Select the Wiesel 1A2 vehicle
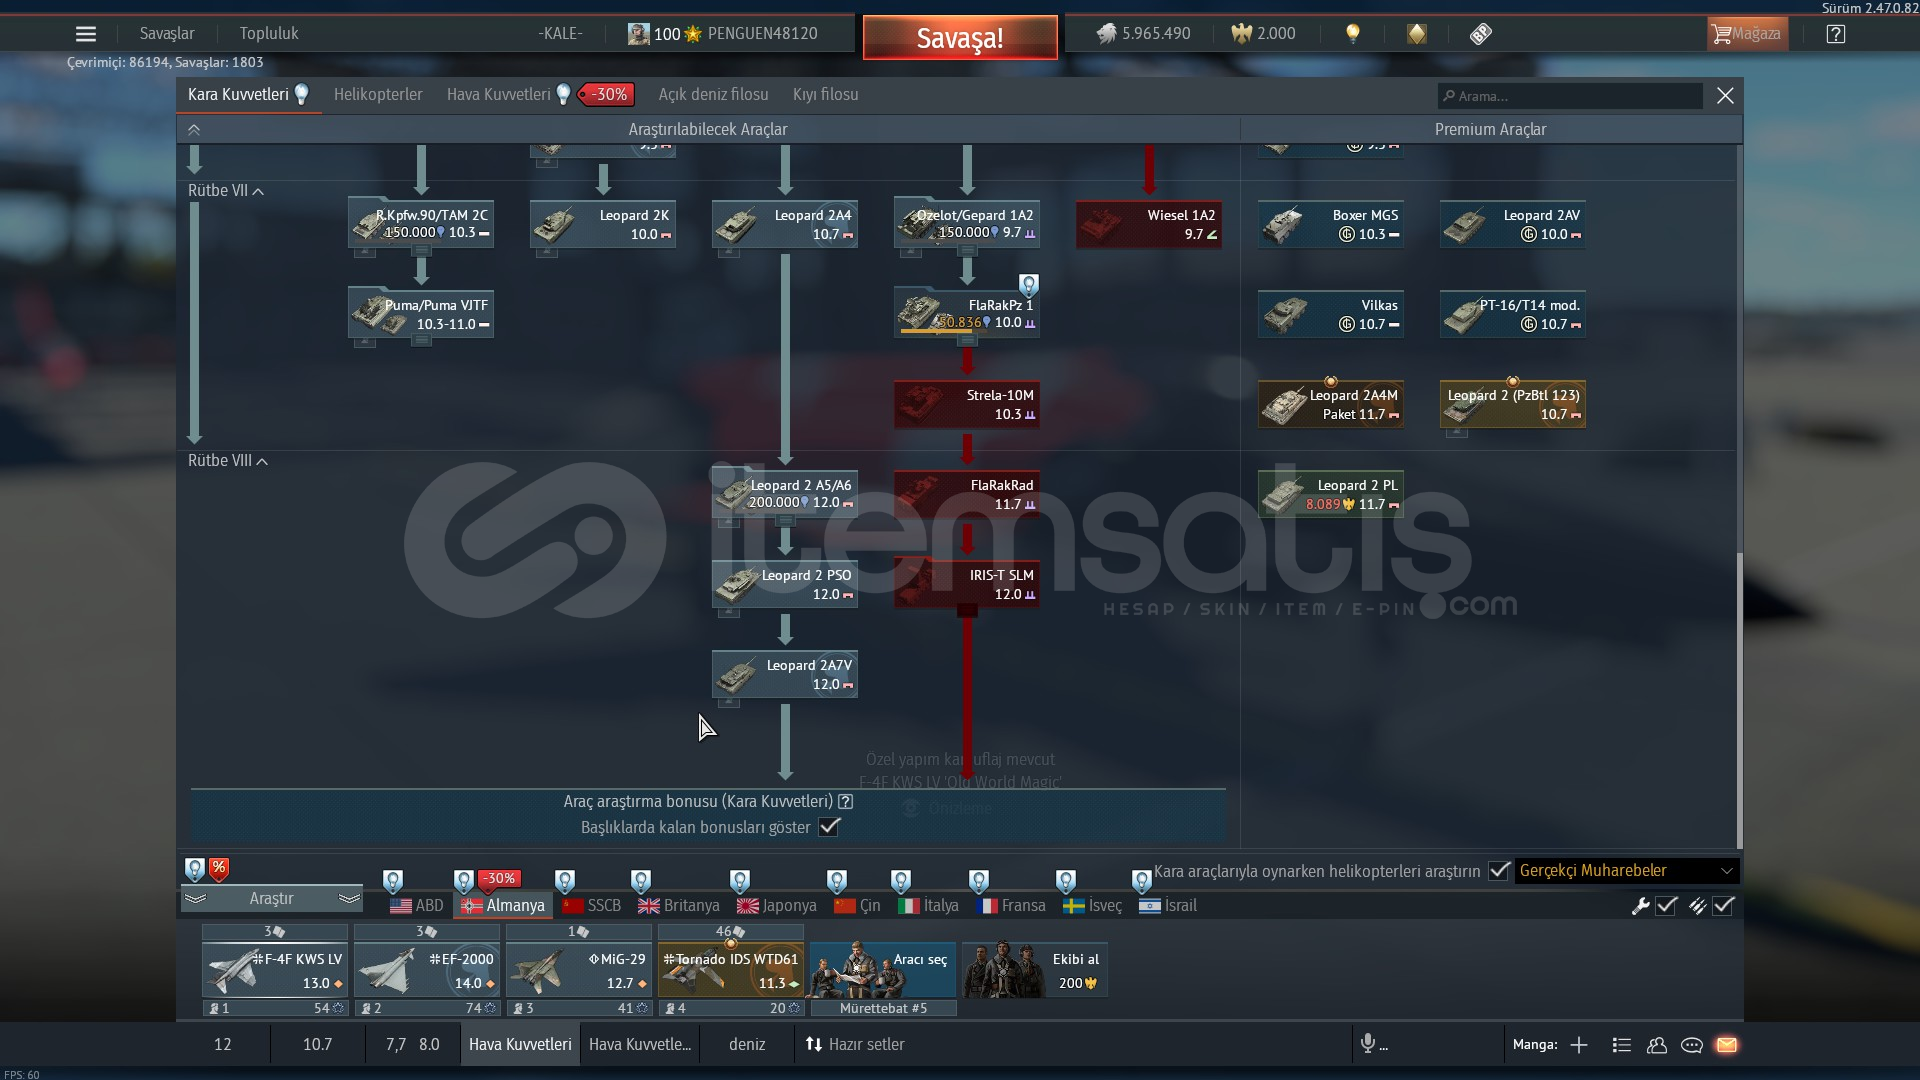The height and width of the screenshot is (1080, 1920). (1149, 224)
